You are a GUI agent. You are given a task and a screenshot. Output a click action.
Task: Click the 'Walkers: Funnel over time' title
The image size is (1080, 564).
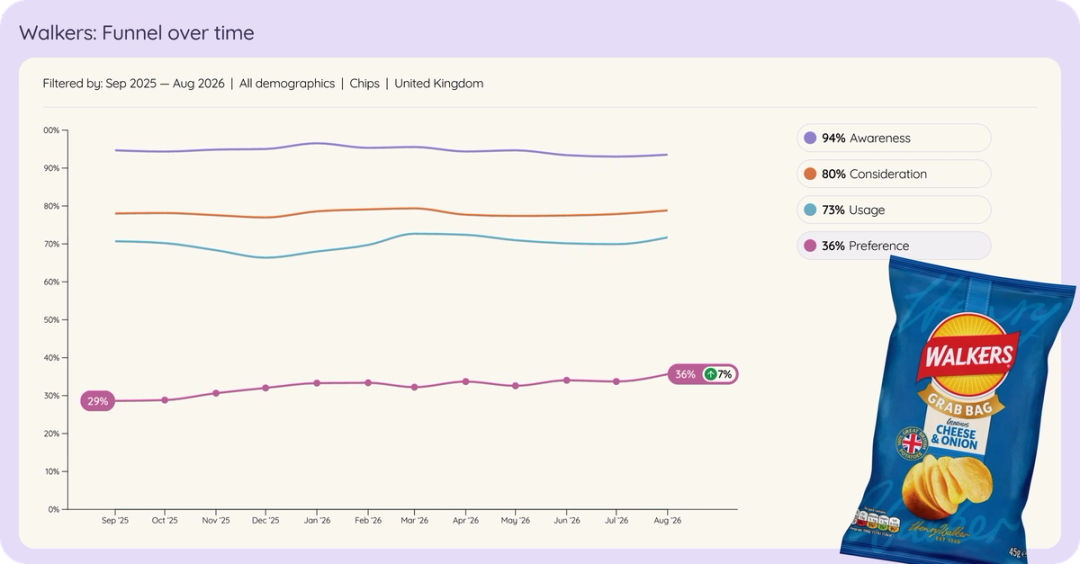136,32
